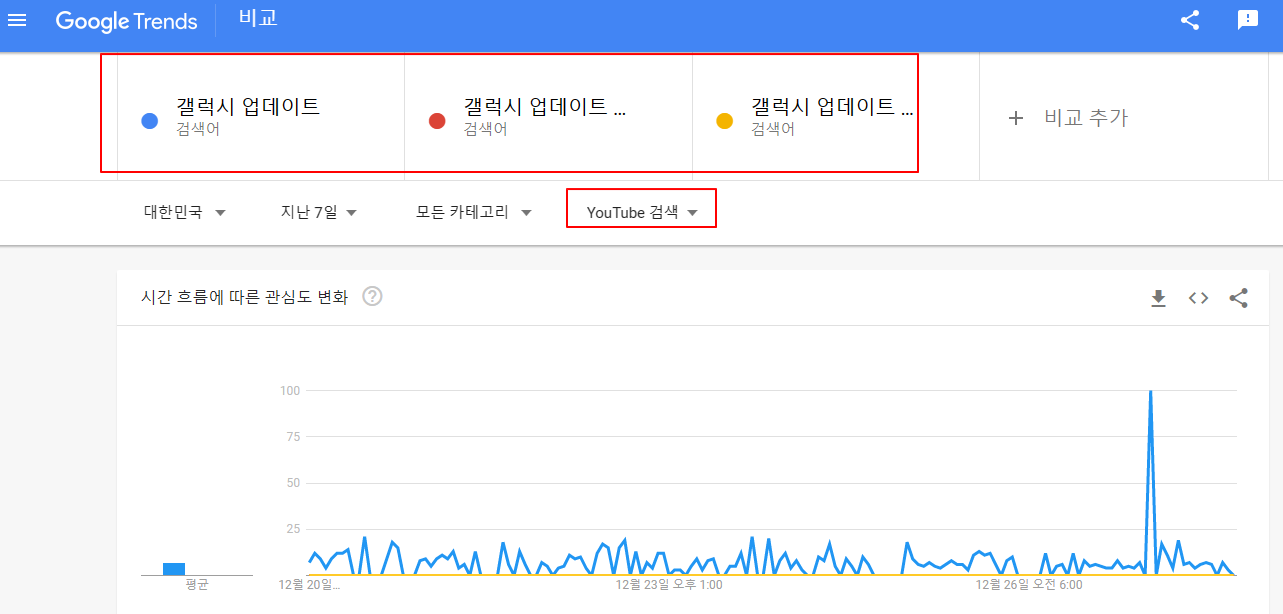Open the 대한민국 region dropdown
This screenshot has width=1283, height=614.
(x=185, y=212)
